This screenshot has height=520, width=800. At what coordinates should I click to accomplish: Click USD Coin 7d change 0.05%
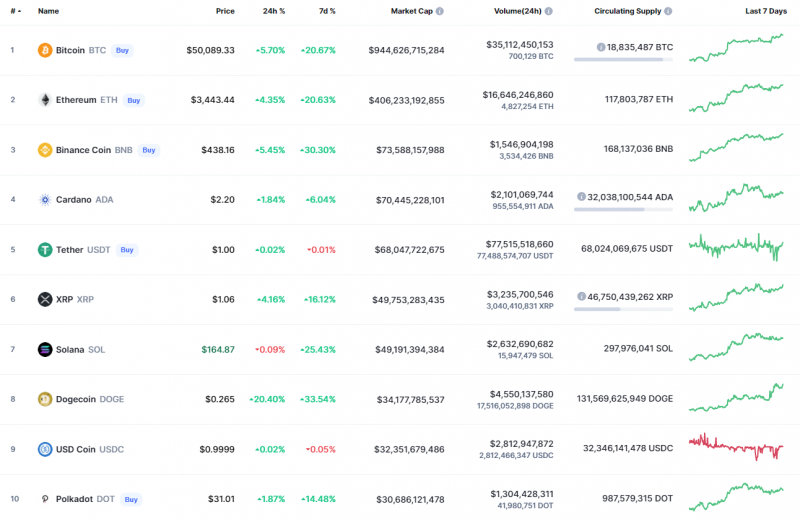[x=320, y=449]
